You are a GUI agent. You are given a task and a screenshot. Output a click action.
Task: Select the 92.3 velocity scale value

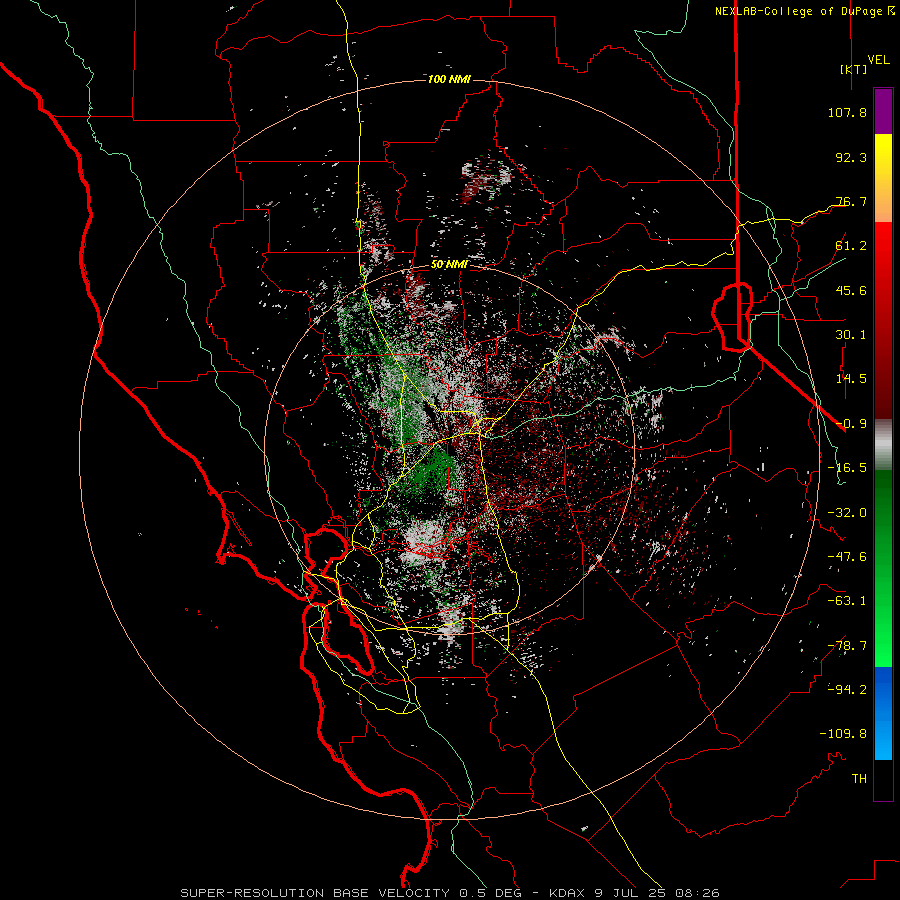click(x=851, y=157)
